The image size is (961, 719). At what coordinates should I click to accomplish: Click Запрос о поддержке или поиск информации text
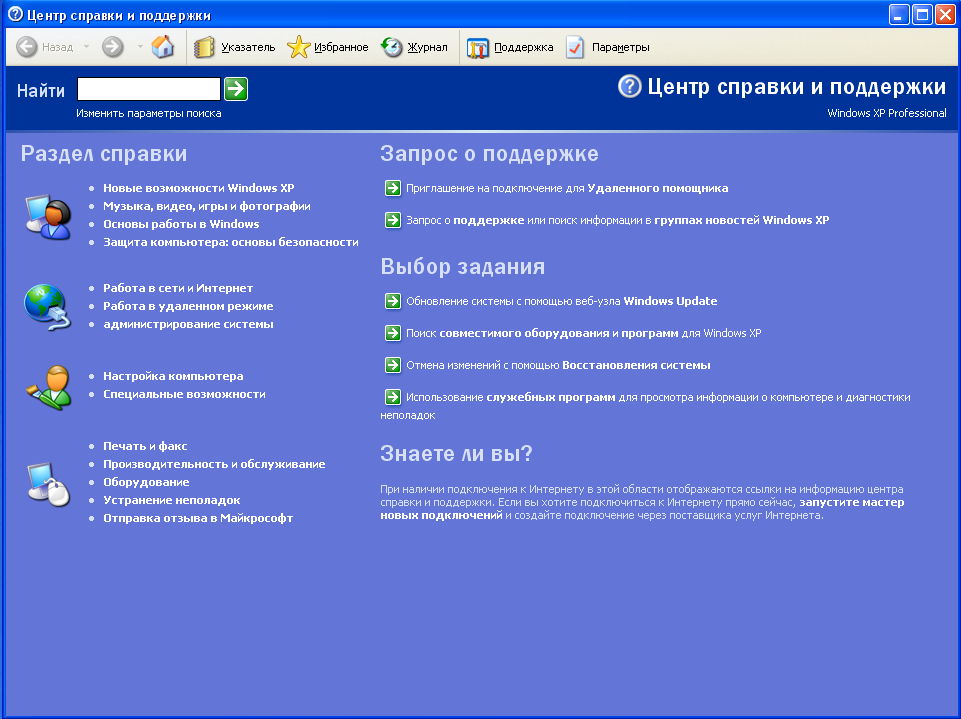pos(617,220)
